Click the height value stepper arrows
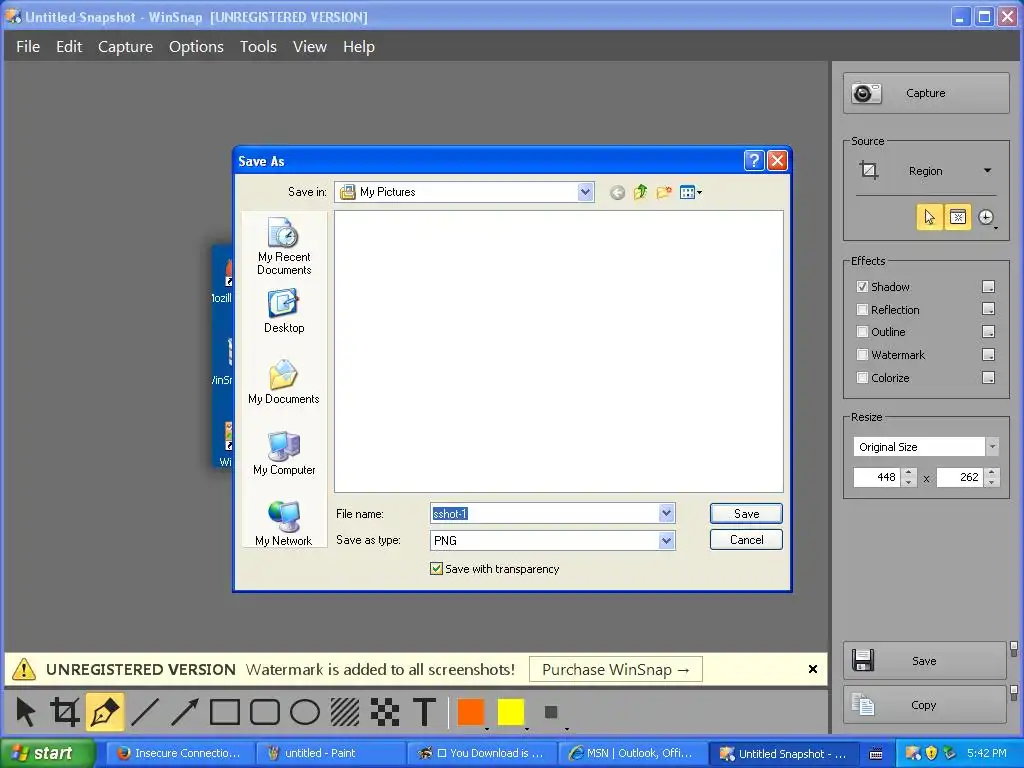1024x768 pixels. pos(992,477)
